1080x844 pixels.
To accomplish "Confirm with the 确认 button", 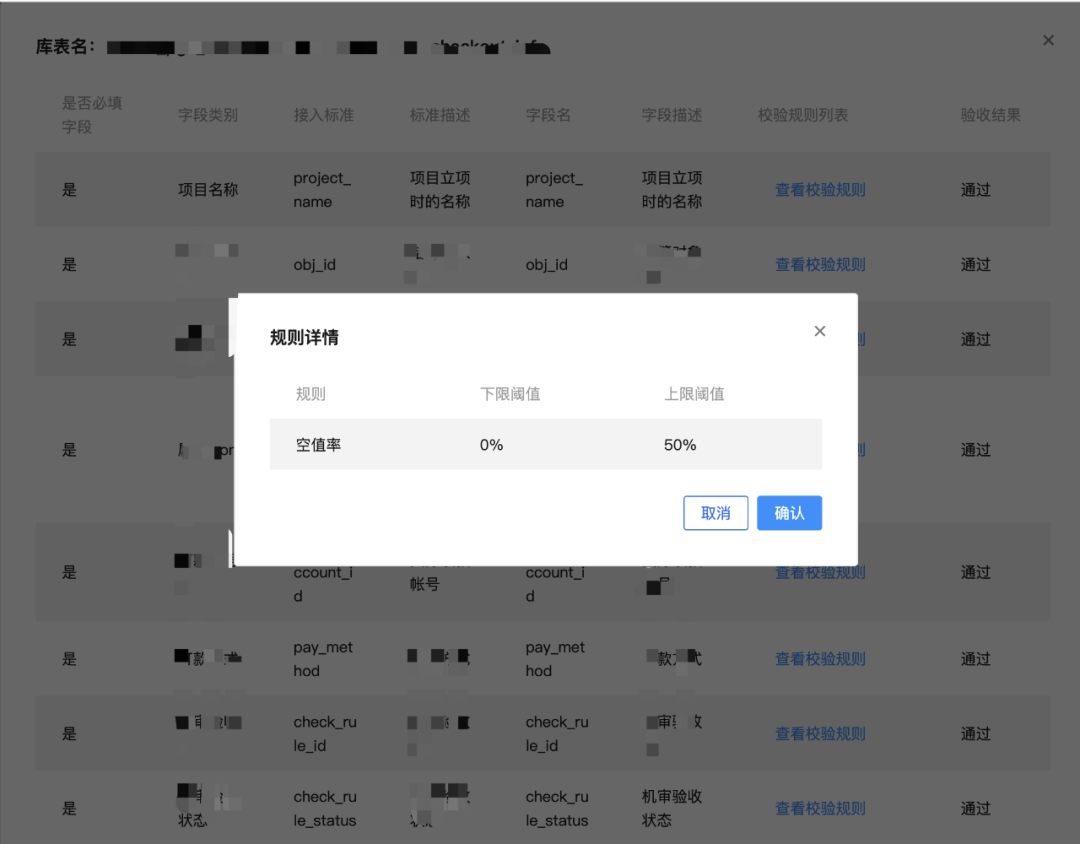I will 789,513.
